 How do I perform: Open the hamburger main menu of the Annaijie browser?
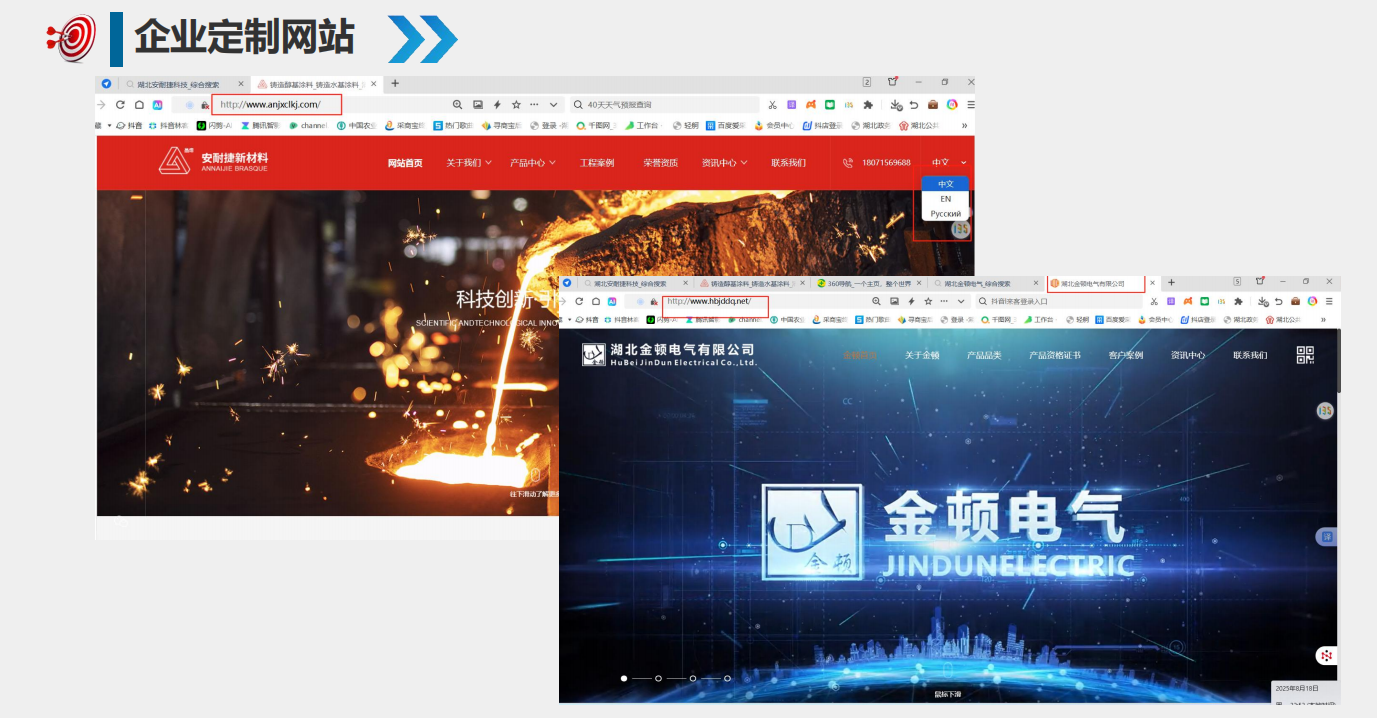pos(970,104)
